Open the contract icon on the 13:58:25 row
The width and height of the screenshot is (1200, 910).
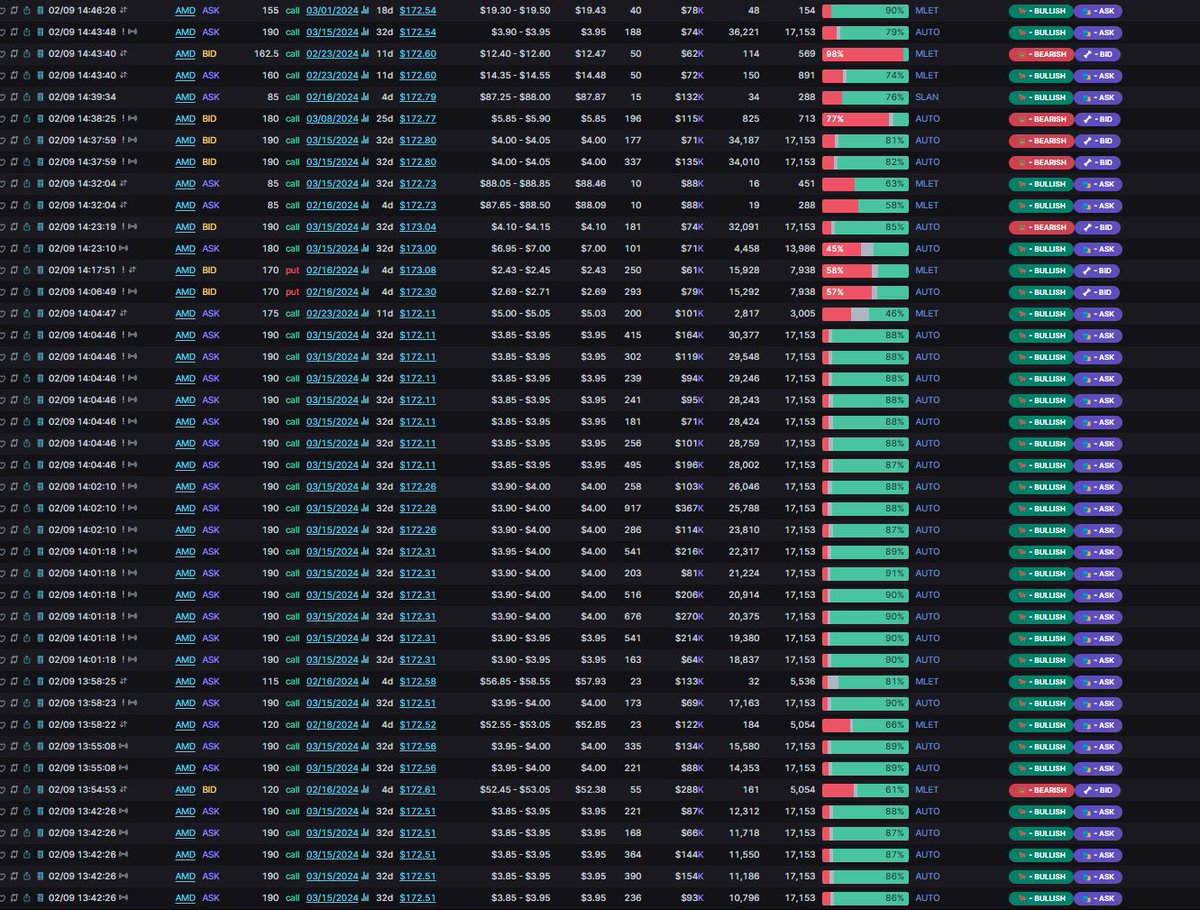[40, 681]
